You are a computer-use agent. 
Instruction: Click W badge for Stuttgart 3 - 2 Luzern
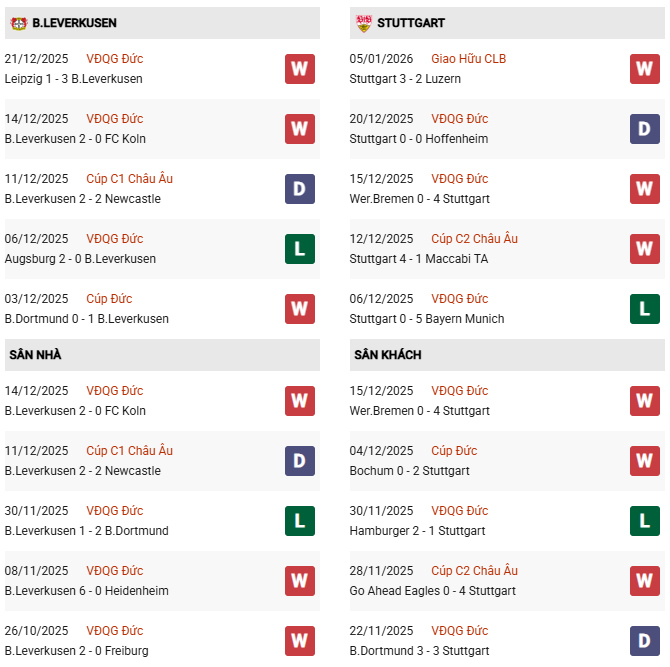(645, 69)
